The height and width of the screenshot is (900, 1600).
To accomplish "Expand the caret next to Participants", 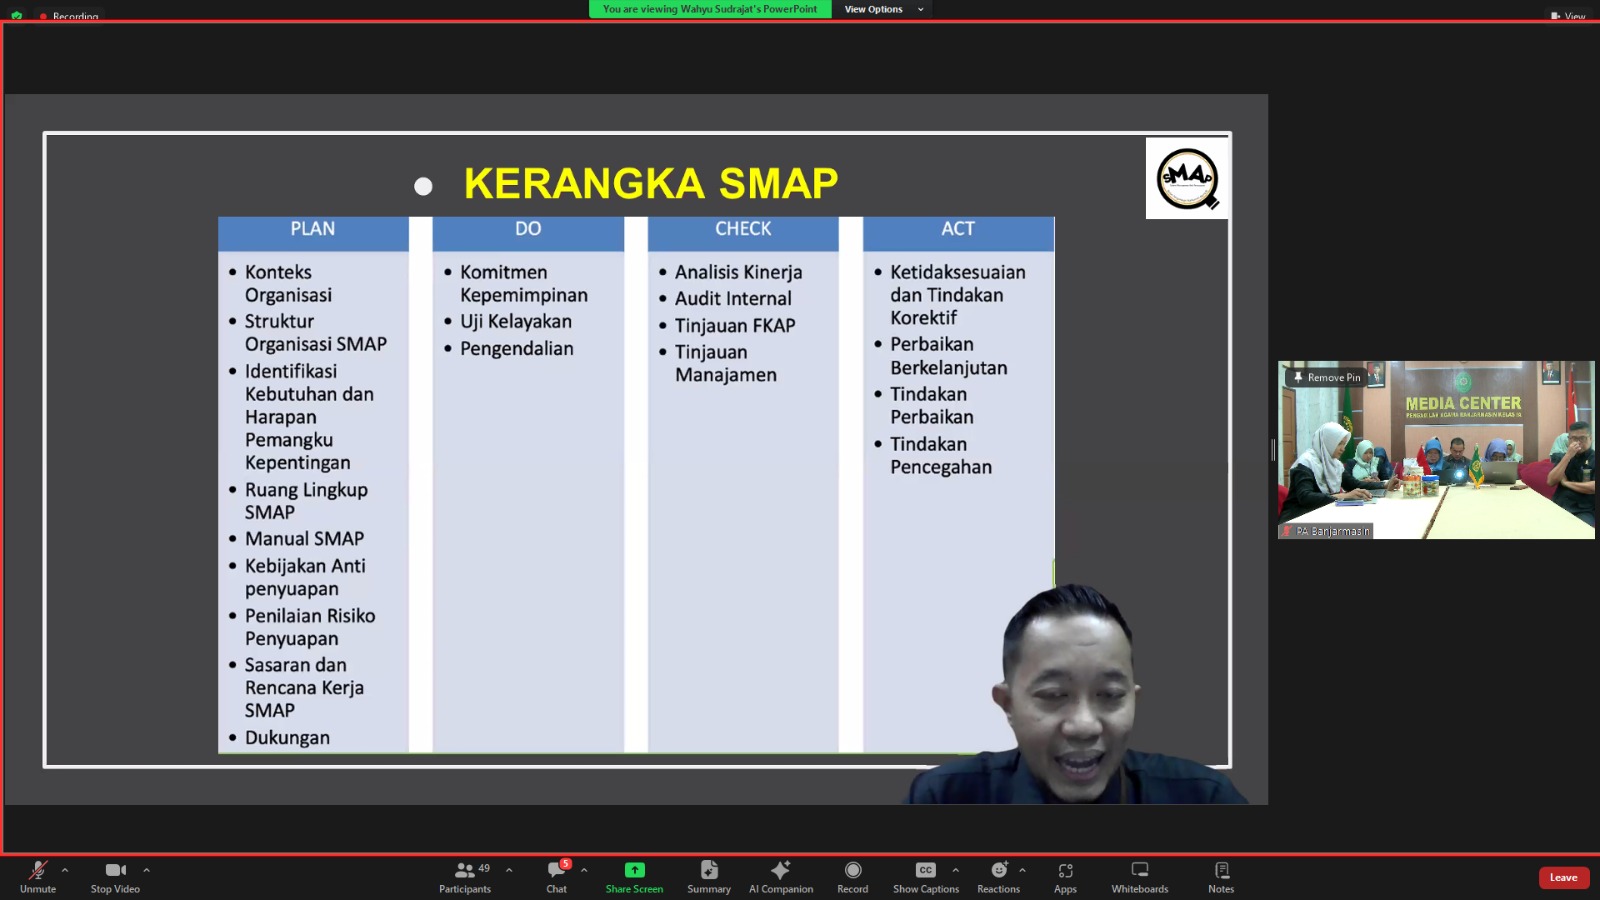I will pos(509,870).
